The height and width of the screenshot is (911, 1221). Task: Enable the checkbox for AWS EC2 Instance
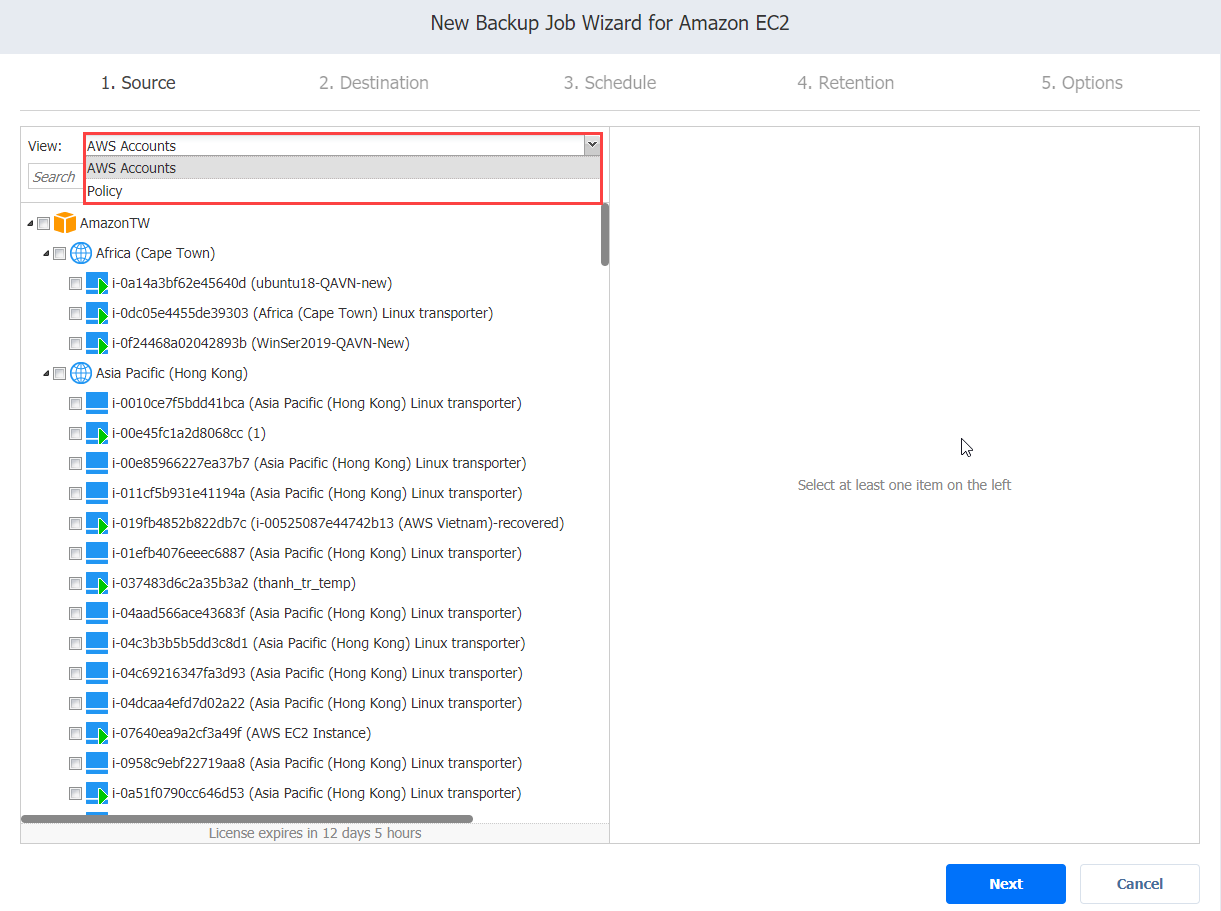76,734
